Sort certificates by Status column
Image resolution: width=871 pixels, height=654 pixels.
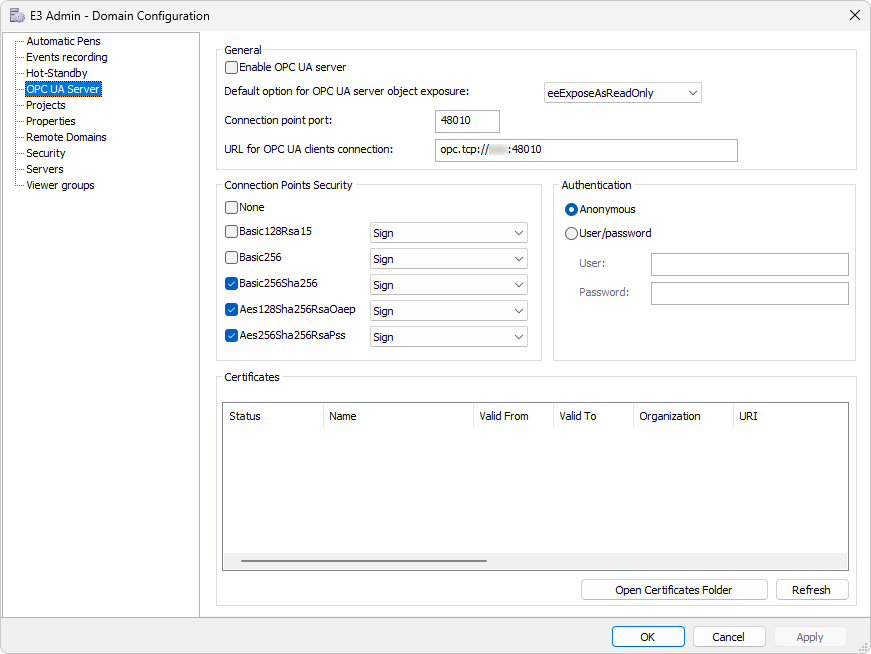(273, 416)
